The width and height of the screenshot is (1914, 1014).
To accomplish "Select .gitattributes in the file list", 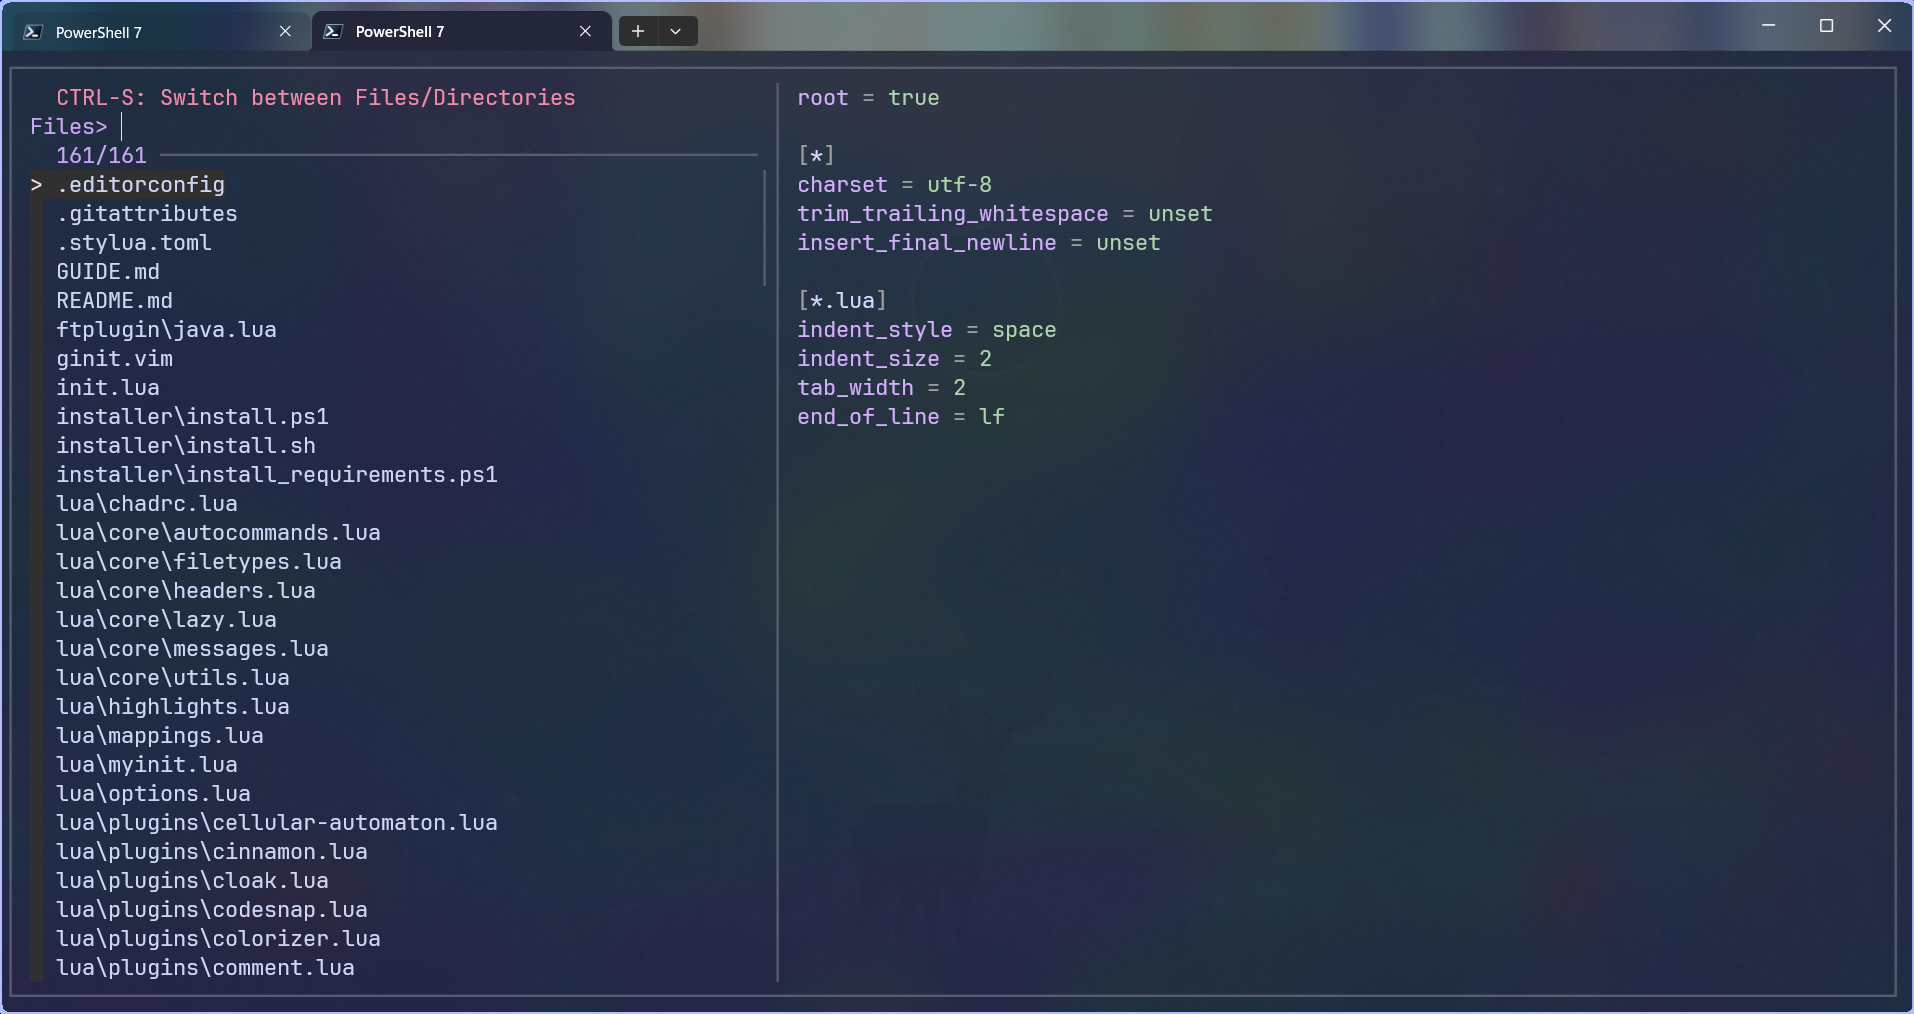I will 147,214.
